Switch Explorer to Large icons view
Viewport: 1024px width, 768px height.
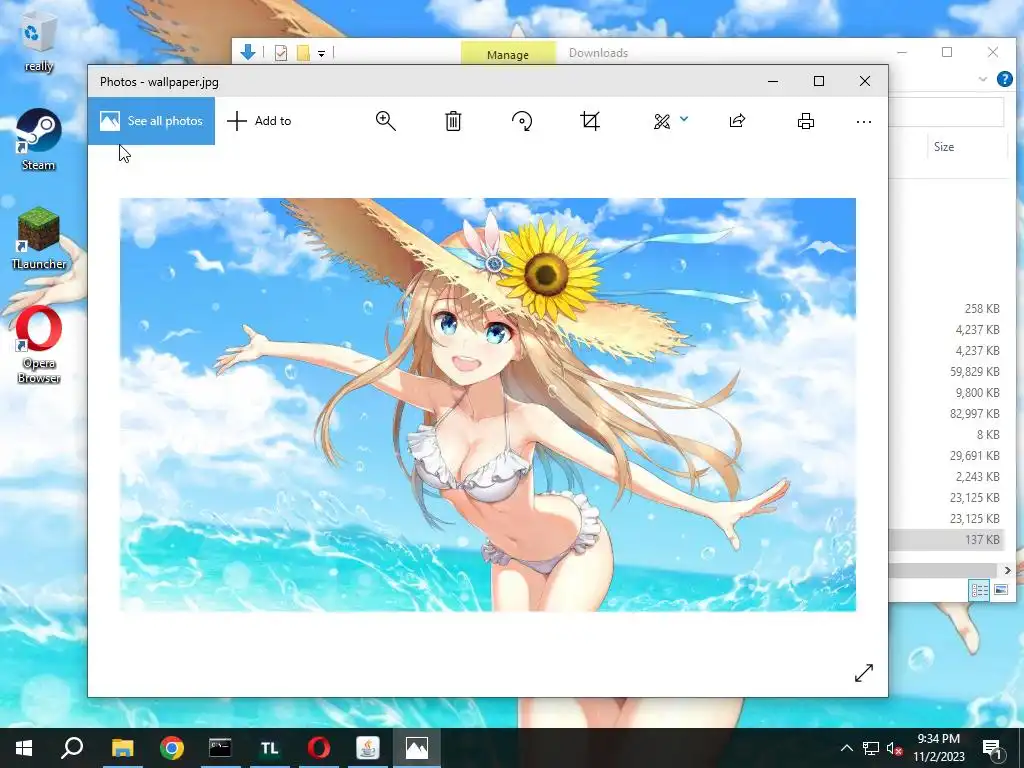[1000, 590]
